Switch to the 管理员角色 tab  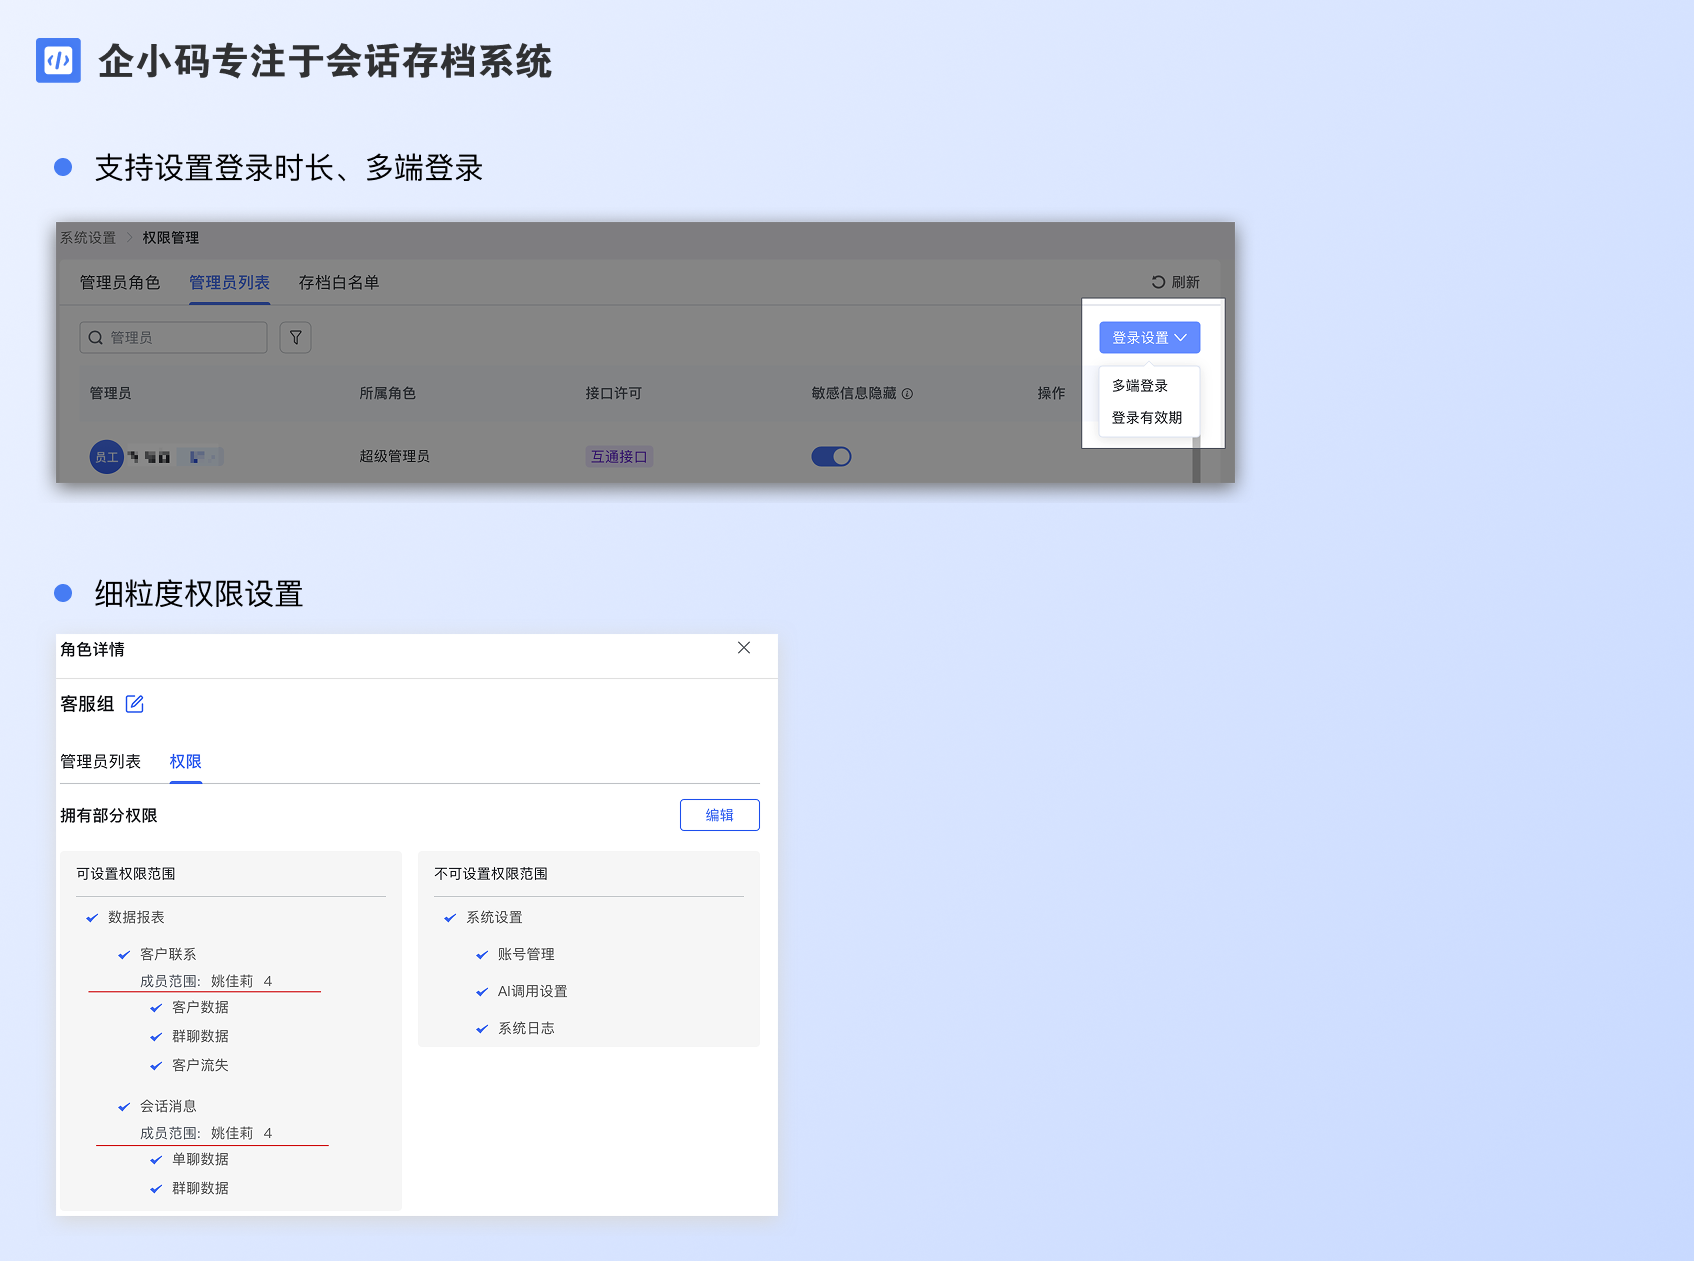coord(120,283)
